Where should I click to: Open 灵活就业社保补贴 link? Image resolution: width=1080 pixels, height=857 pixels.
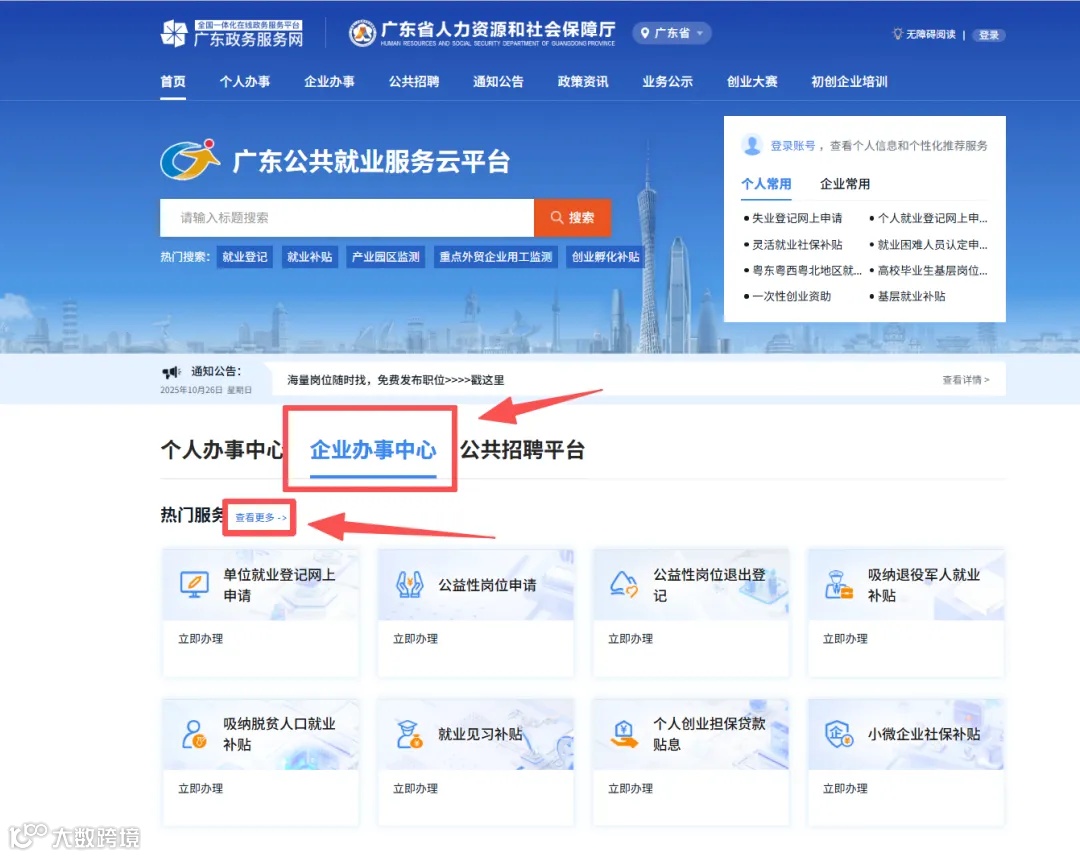pyautogui.click(x=797, y=245)
